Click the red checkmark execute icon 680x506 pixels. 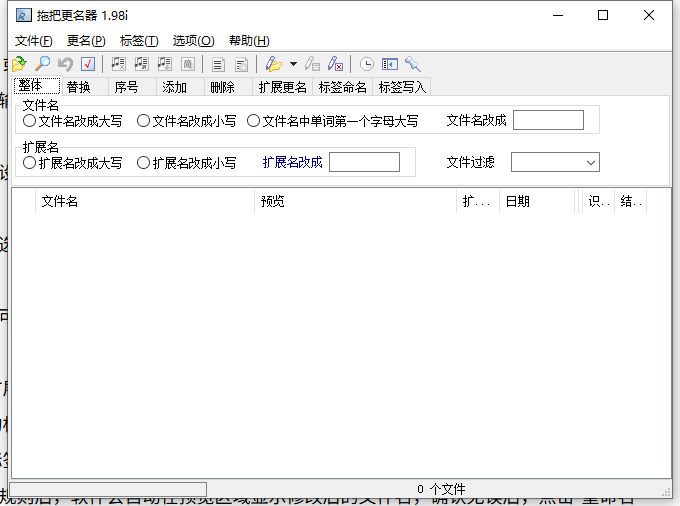(x=88, y=64)
